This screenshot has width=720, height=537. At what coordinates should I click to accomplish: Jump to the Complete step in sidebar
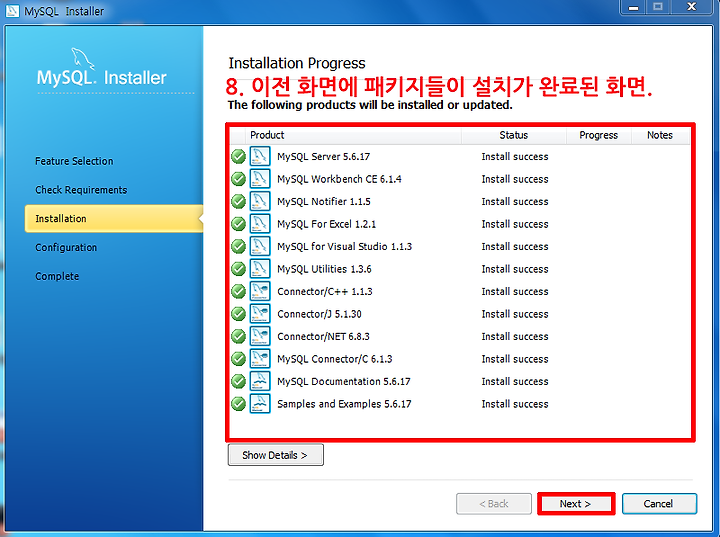tap(57, 276)
